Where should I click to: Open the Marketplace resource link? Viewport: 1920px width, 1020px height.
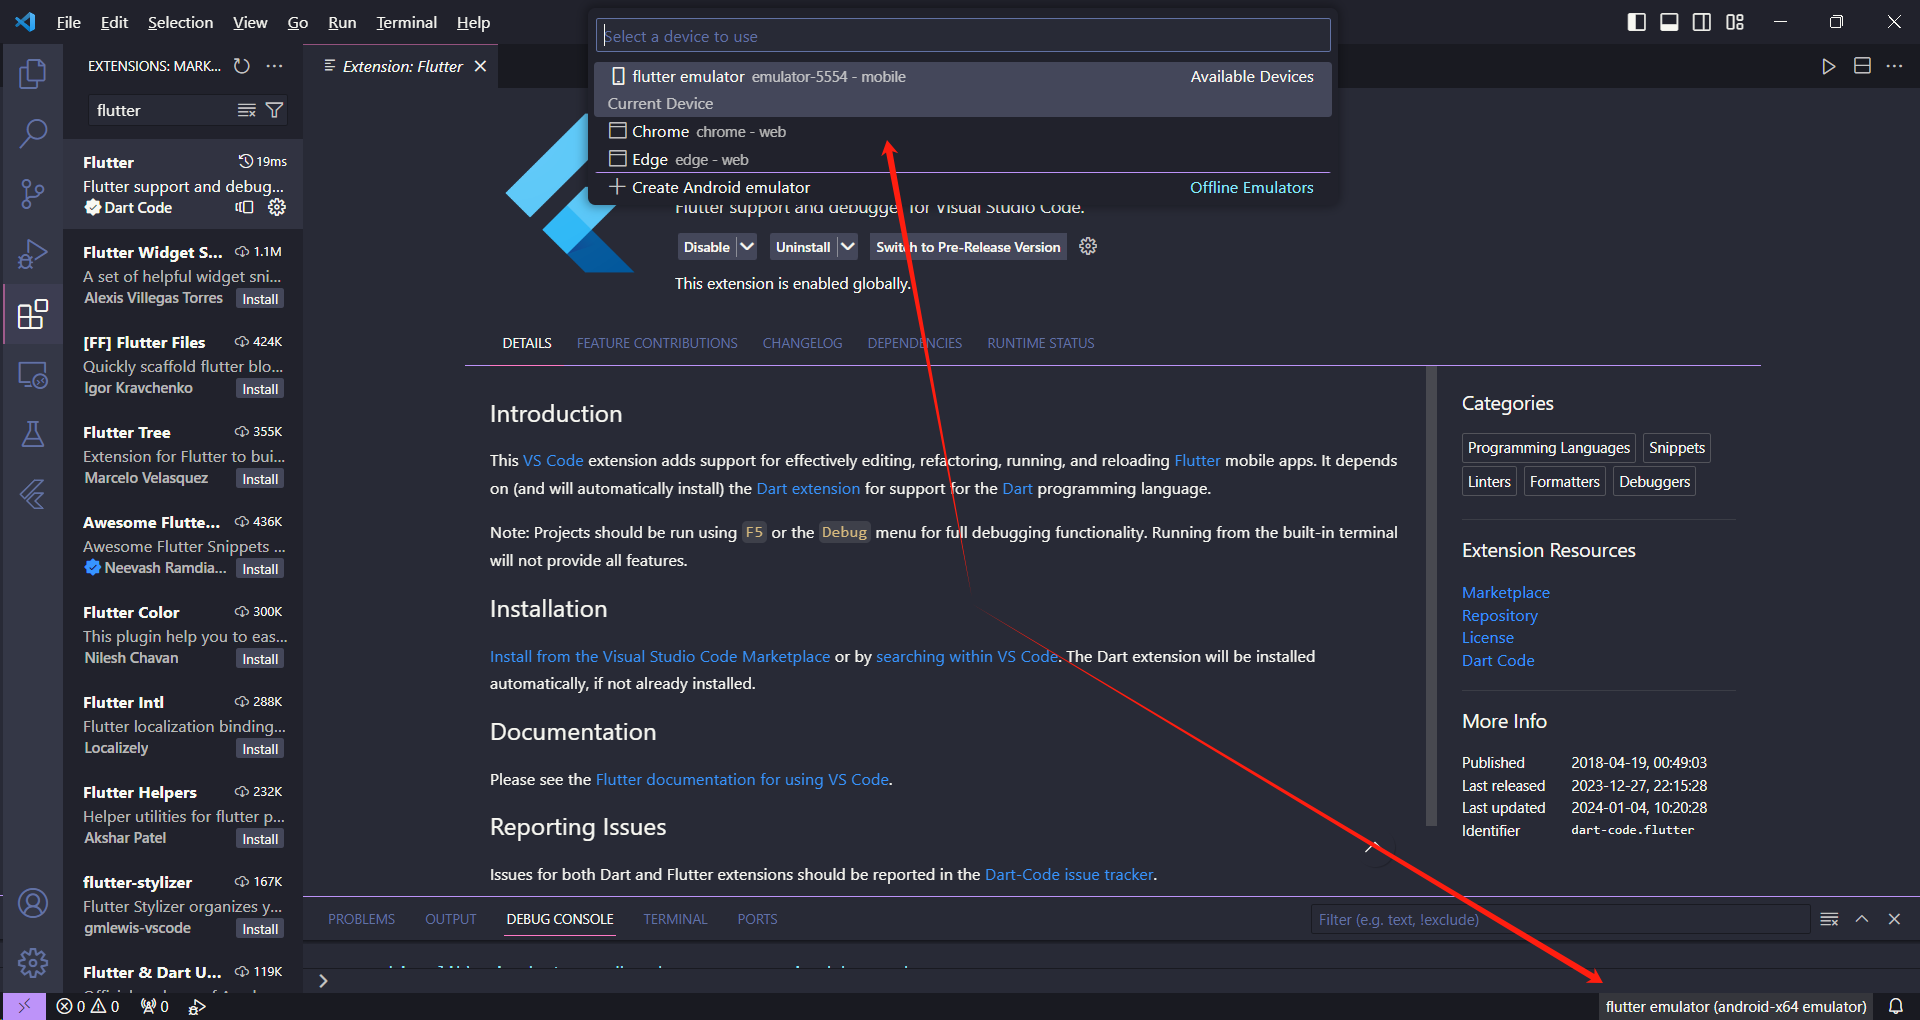pos(1505,592)
